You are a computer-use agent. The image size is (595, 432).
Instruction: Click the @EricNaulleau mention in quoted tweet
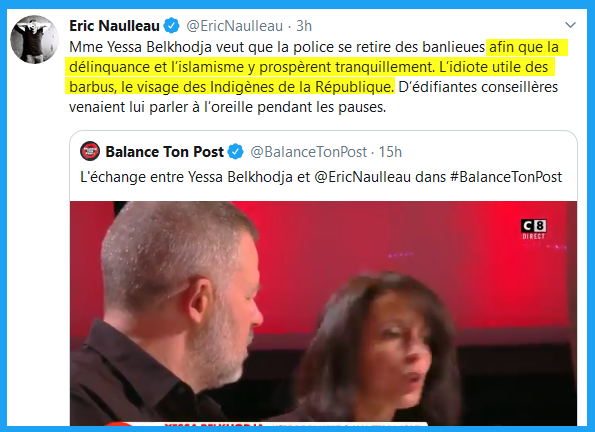[x=363, y=177]
